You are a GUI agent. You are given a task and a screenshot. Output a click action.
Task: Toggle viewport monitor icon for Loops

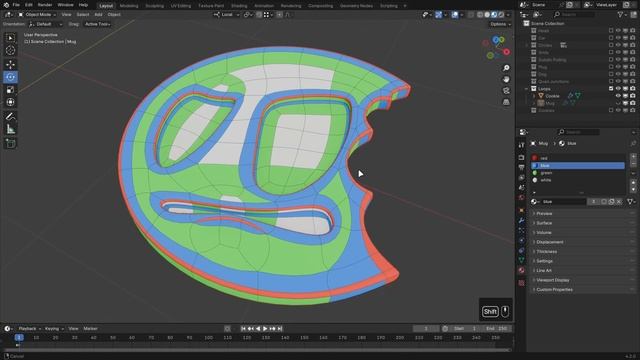pos(625,89)
